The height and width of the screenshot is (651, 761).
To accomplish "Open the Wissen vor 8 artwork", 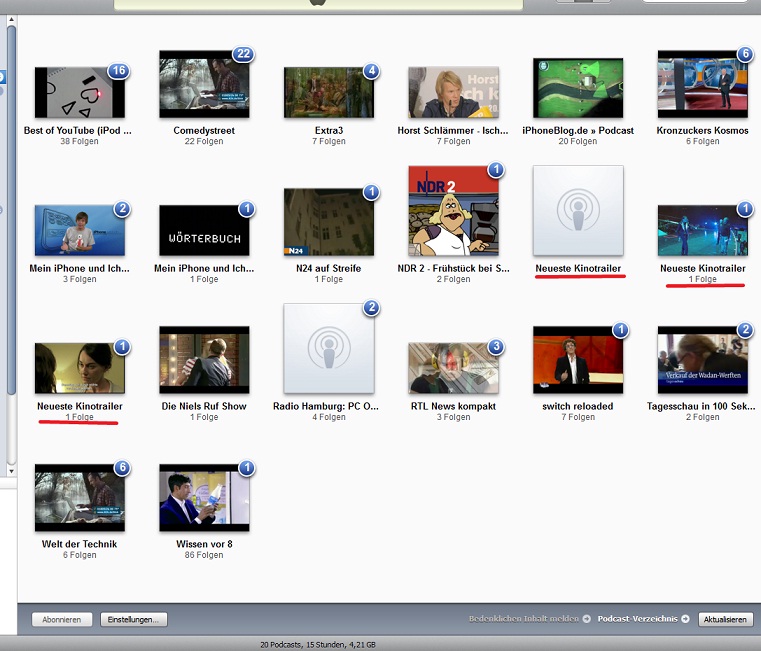I will (204, 498).
